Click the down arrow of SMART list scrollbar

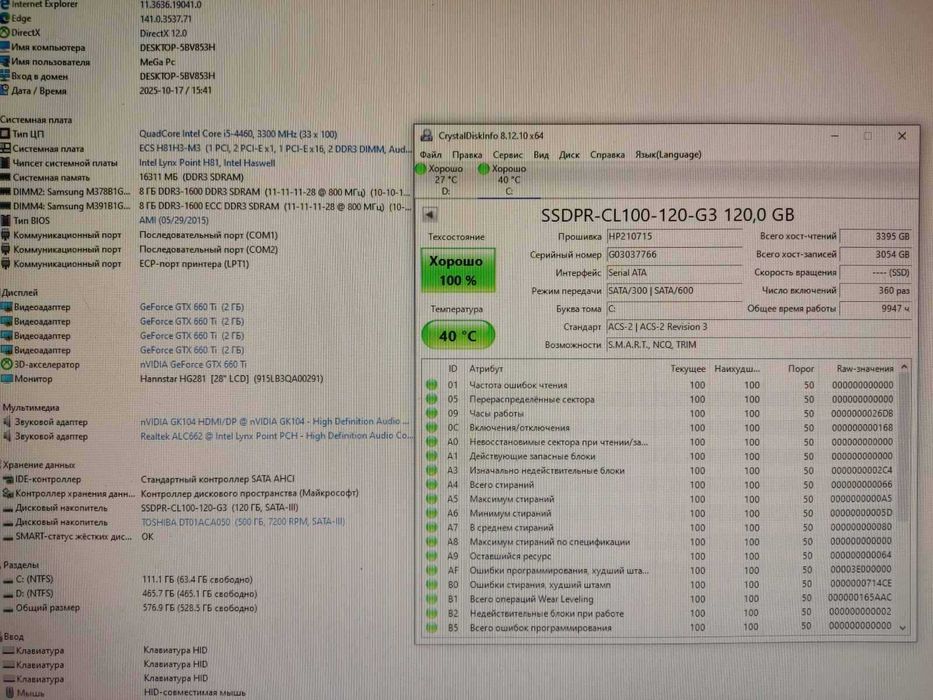click(903, 627)
